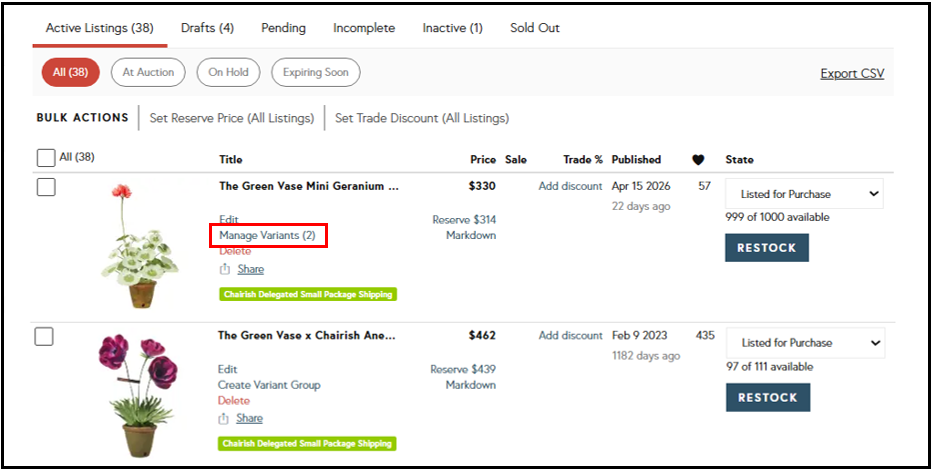Click Edit for the Chairish Anemone listing
Image resolution: width=932 pixels, height=469 pixels.
pyautogui.click(x=228, y=369)
